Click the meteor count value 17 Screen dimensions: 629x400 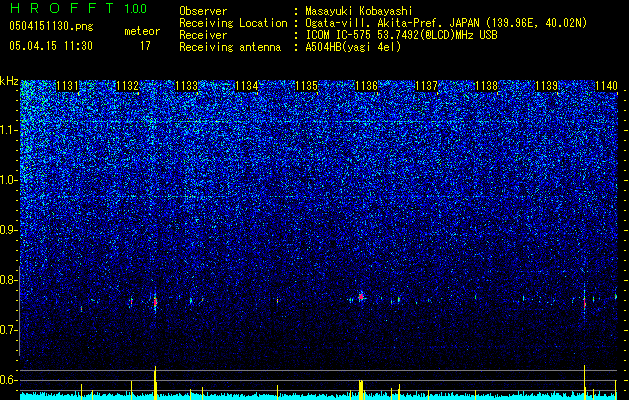145,46
